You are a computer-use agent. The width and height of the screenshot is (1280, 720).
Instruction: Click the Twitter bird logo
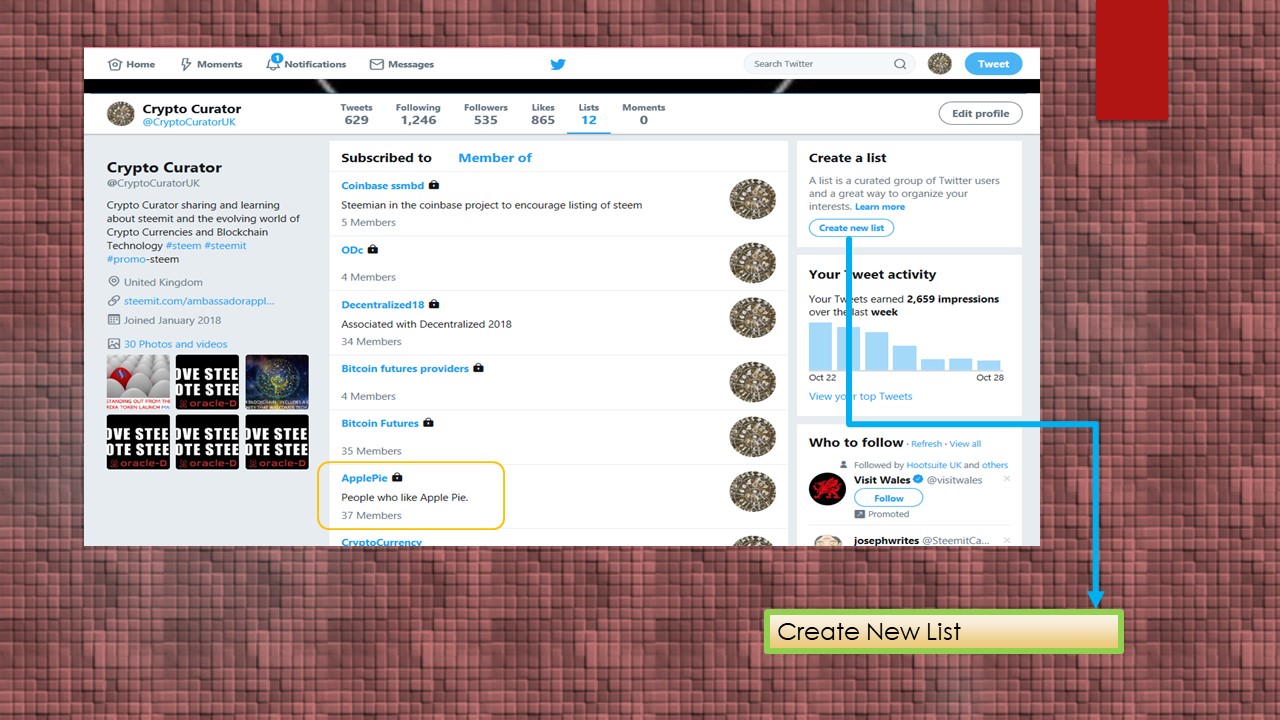(558, 64)
